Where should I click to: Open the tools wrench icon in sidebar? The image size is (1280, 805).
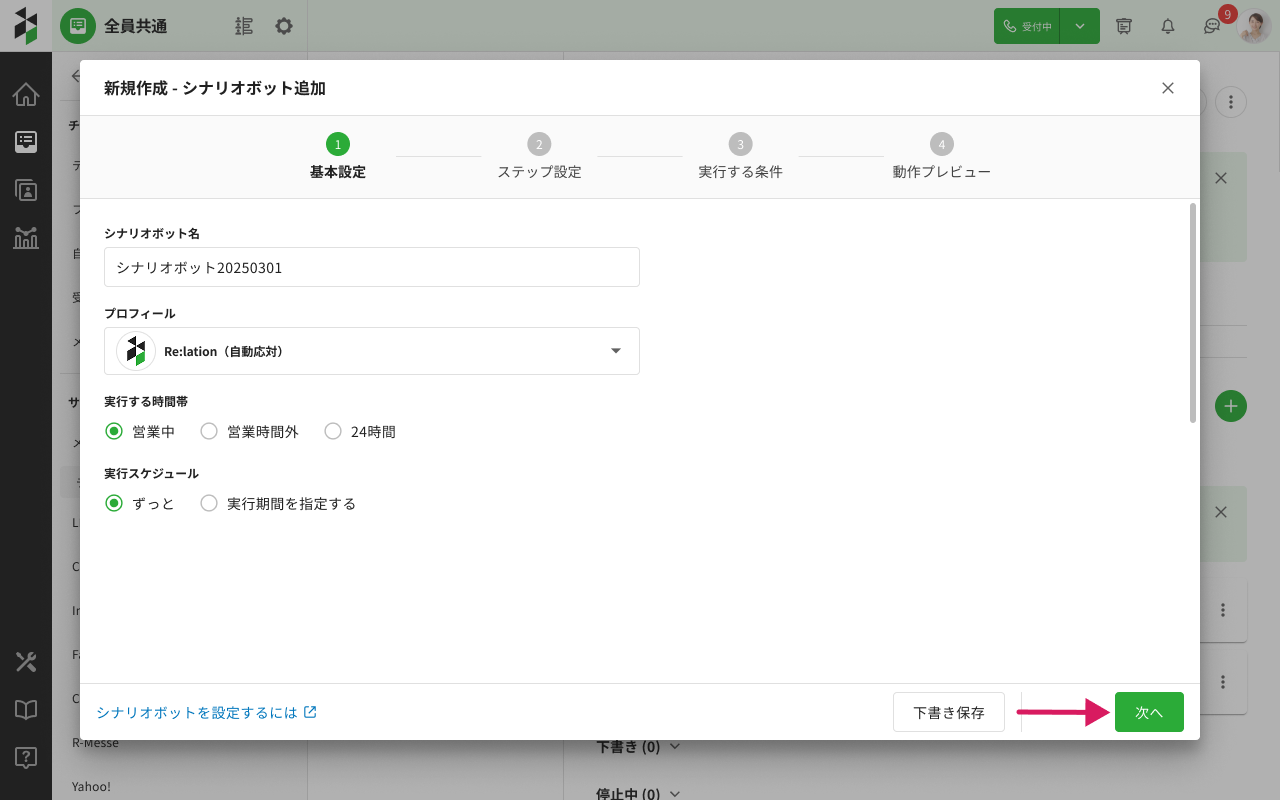pos(26,662)
